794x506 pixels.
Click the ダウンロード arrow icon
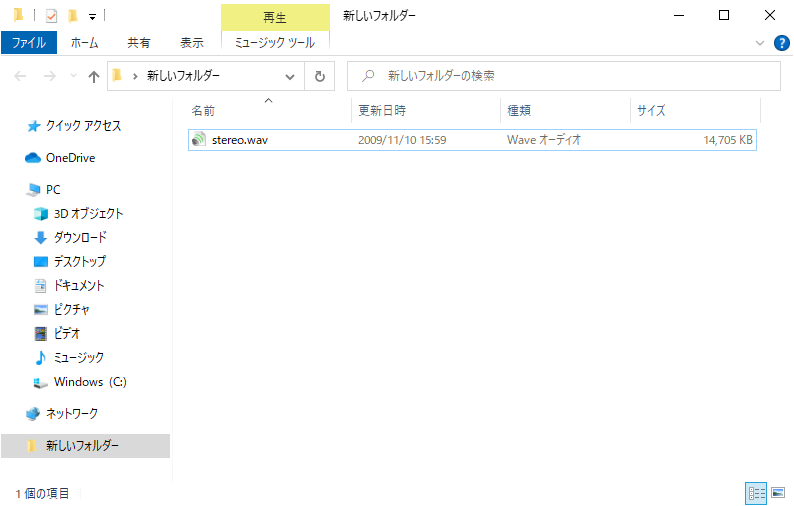41,238
